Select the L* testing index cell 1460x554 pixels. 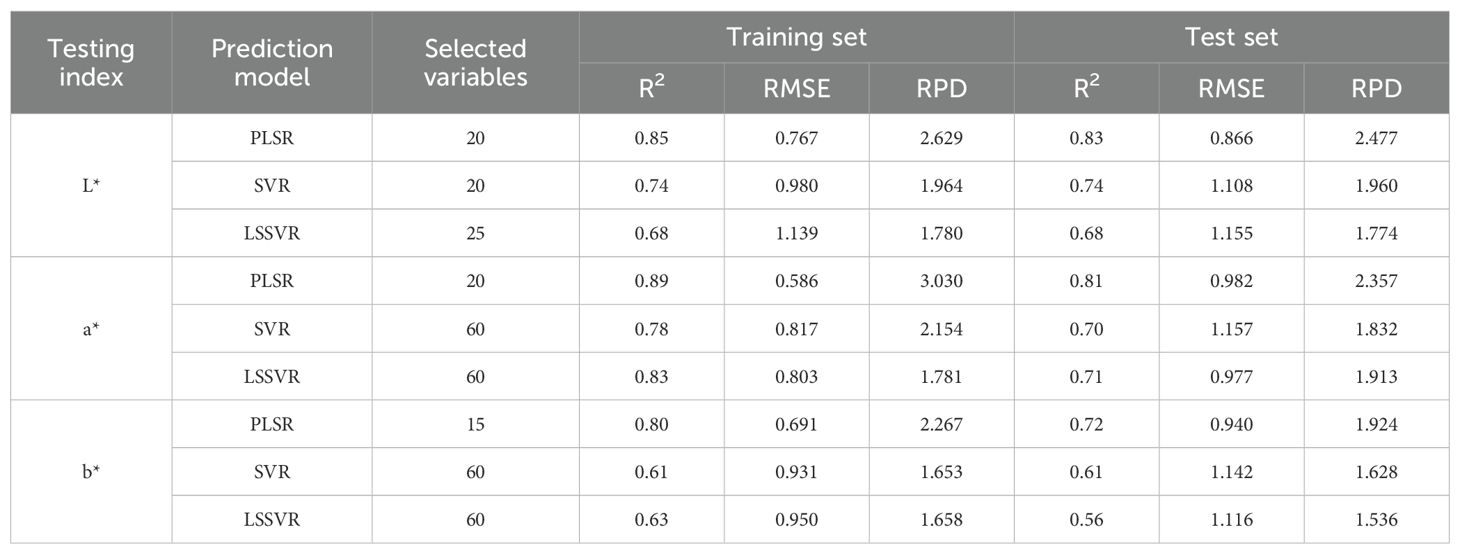90,186
